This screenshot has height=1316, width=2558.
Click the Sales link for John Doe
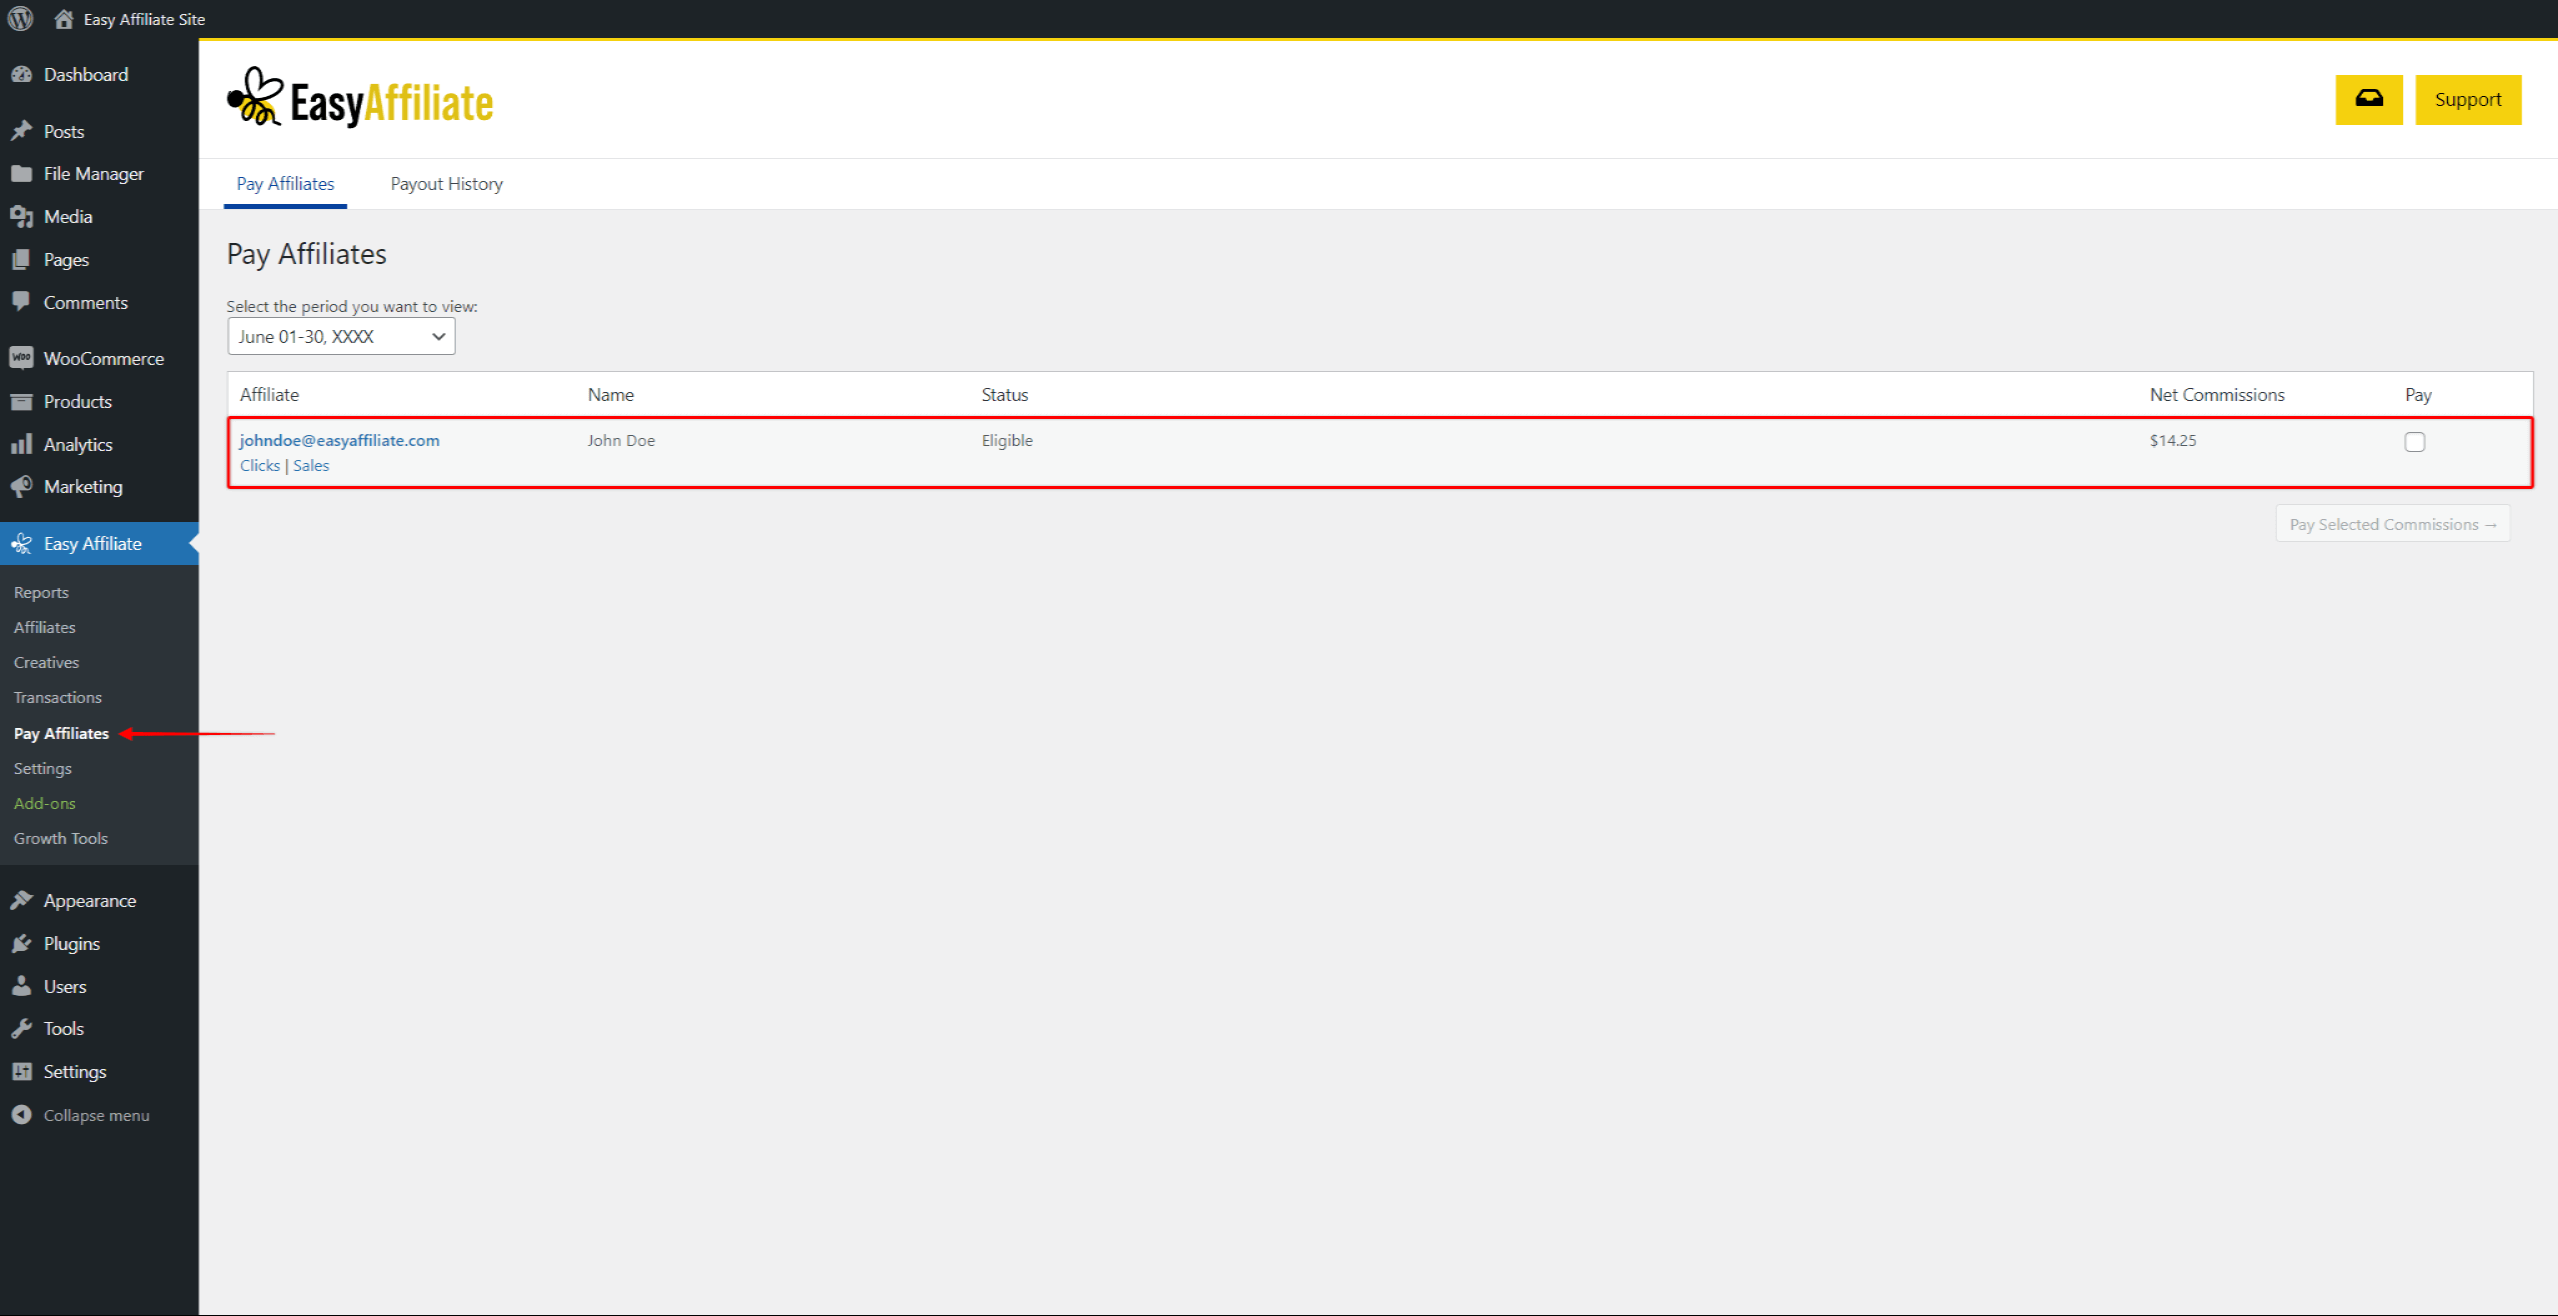311,465
